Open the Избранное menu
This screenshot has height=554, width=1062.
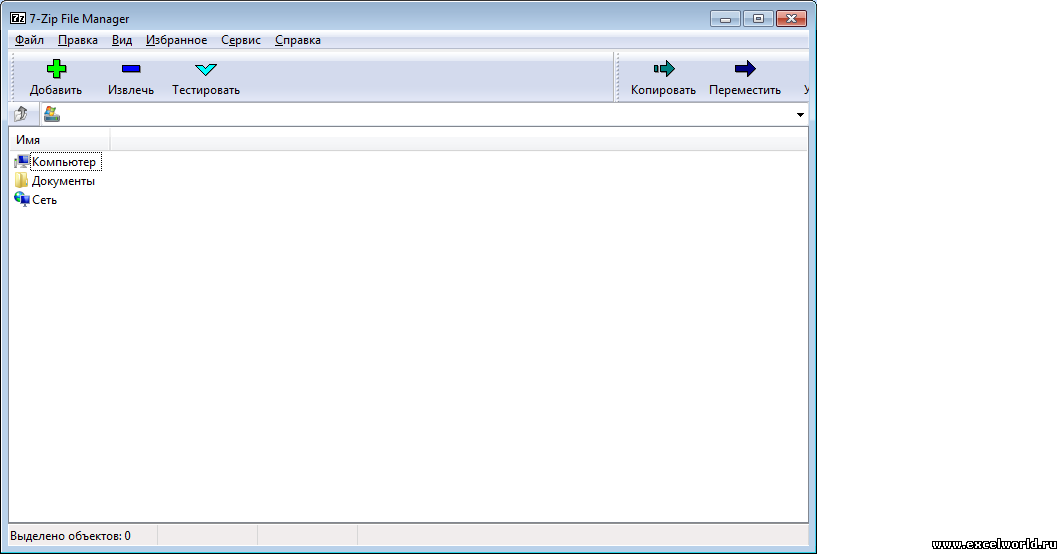point(176,40)
